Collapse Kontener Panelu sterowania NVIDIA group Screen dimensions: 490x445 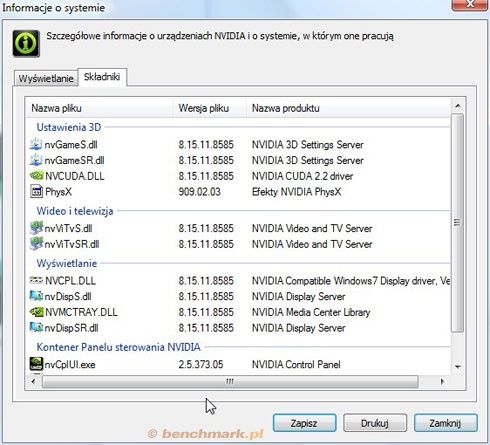point(118,347)
